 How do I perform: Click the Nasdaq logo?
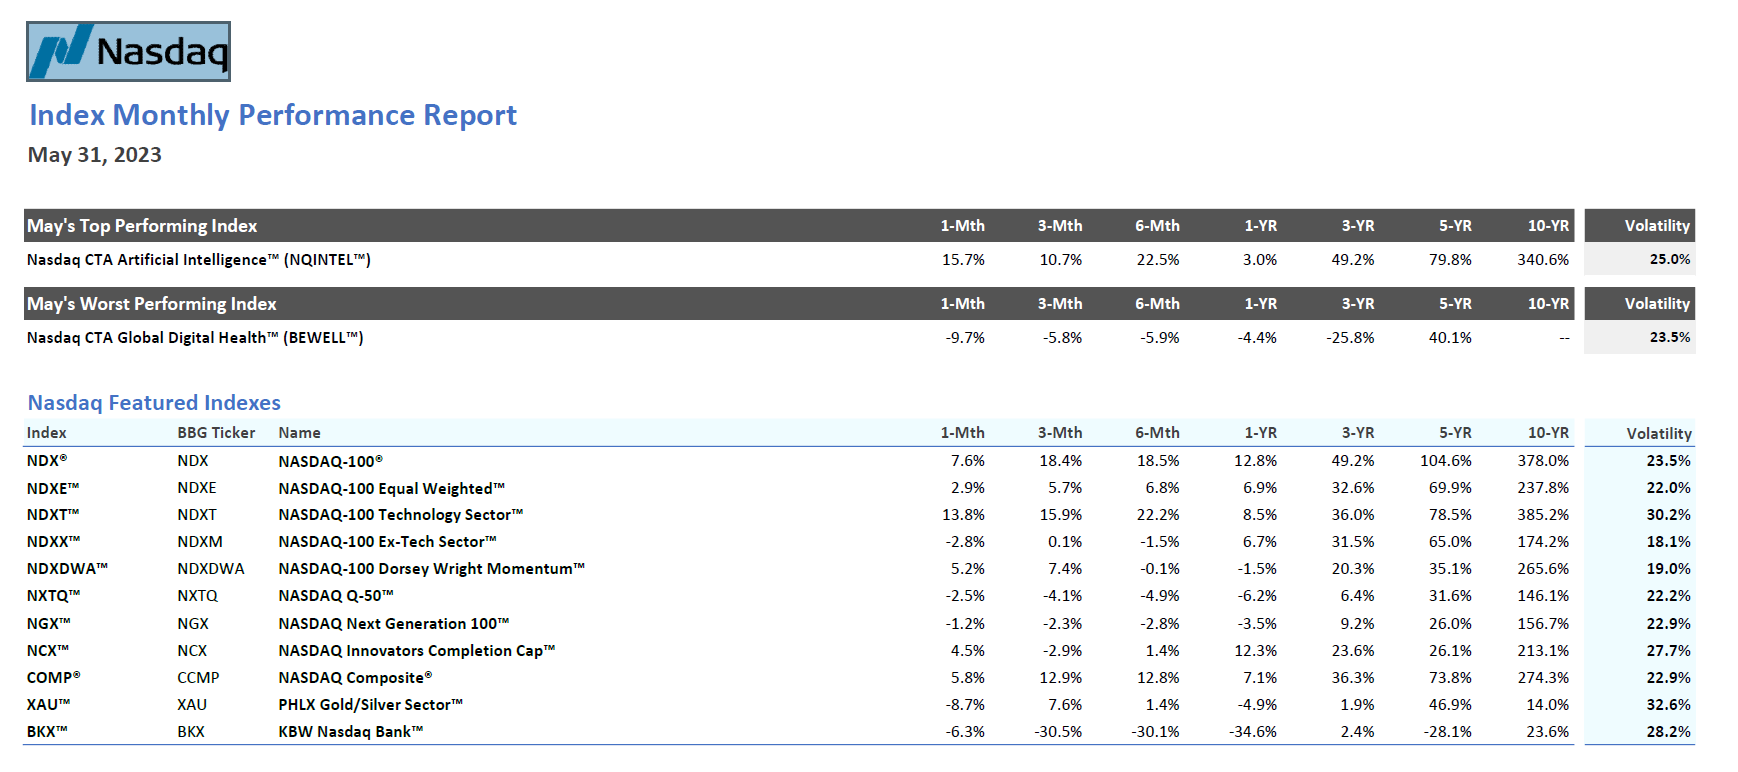(128, 51)
